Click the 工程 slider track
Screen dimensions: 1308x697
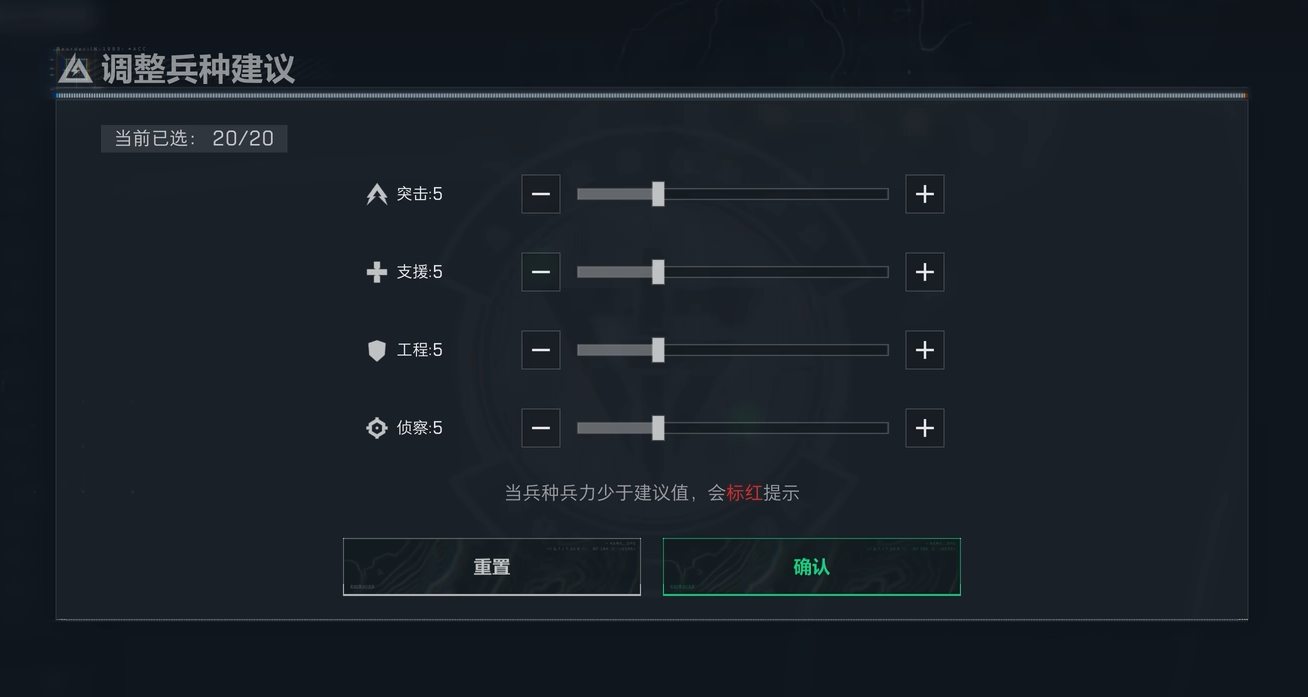pos(733,350)
